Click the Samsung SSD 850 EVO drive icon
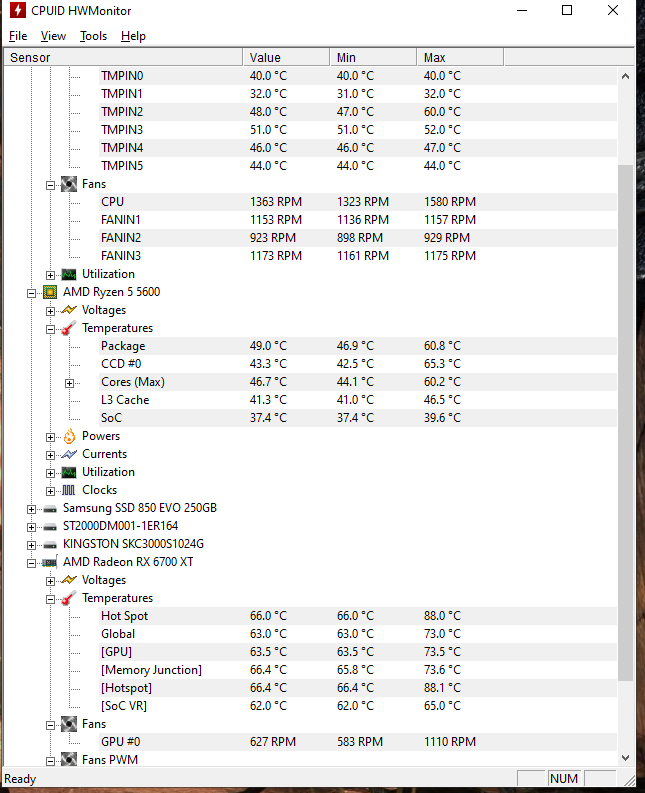 point(50,509)
